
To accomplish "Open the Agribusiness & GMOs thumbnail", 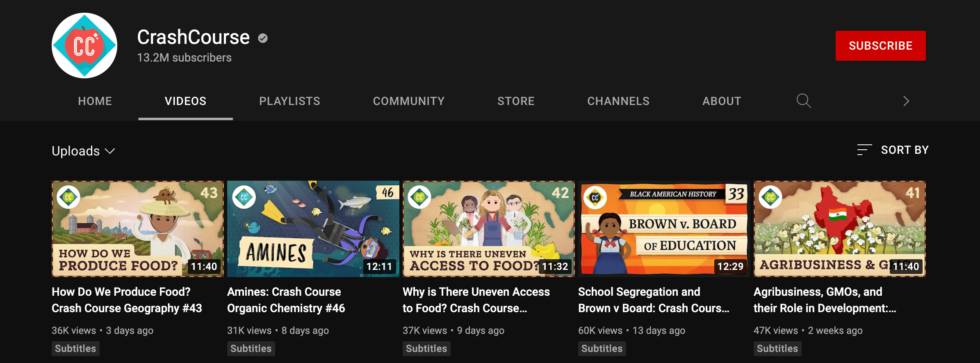I will [840, 229].
